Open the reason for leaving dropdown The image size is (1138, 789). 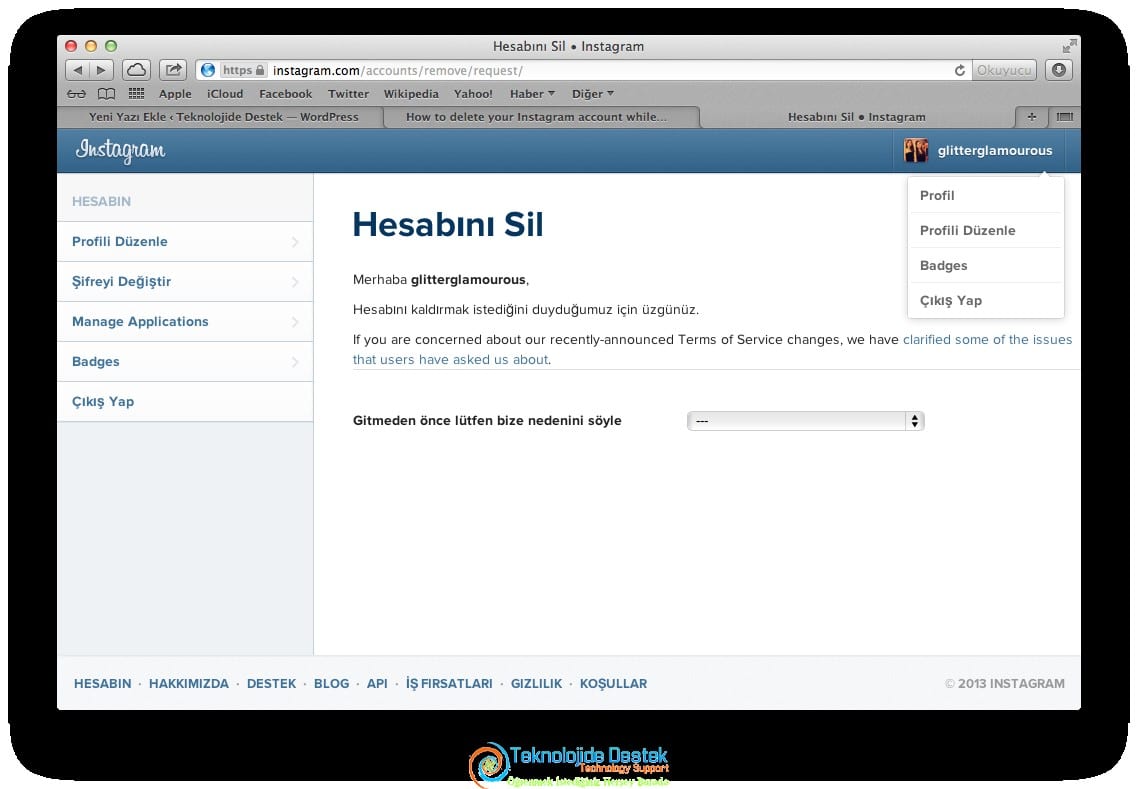pos(806,421)
